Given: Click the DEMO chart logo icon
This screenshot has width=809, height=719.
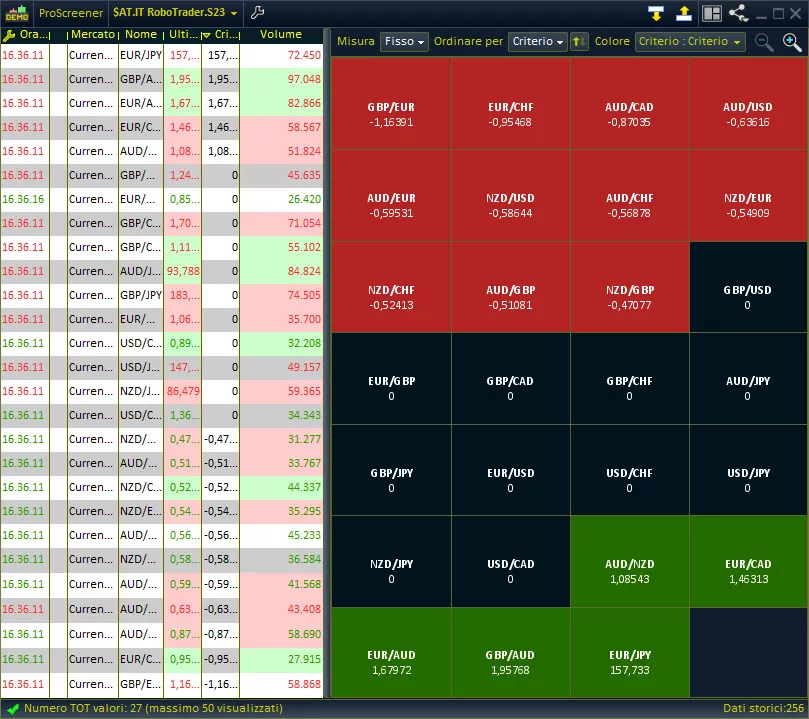Looking at the screenshot, I should pyautogui.click(x=16, y=13).
